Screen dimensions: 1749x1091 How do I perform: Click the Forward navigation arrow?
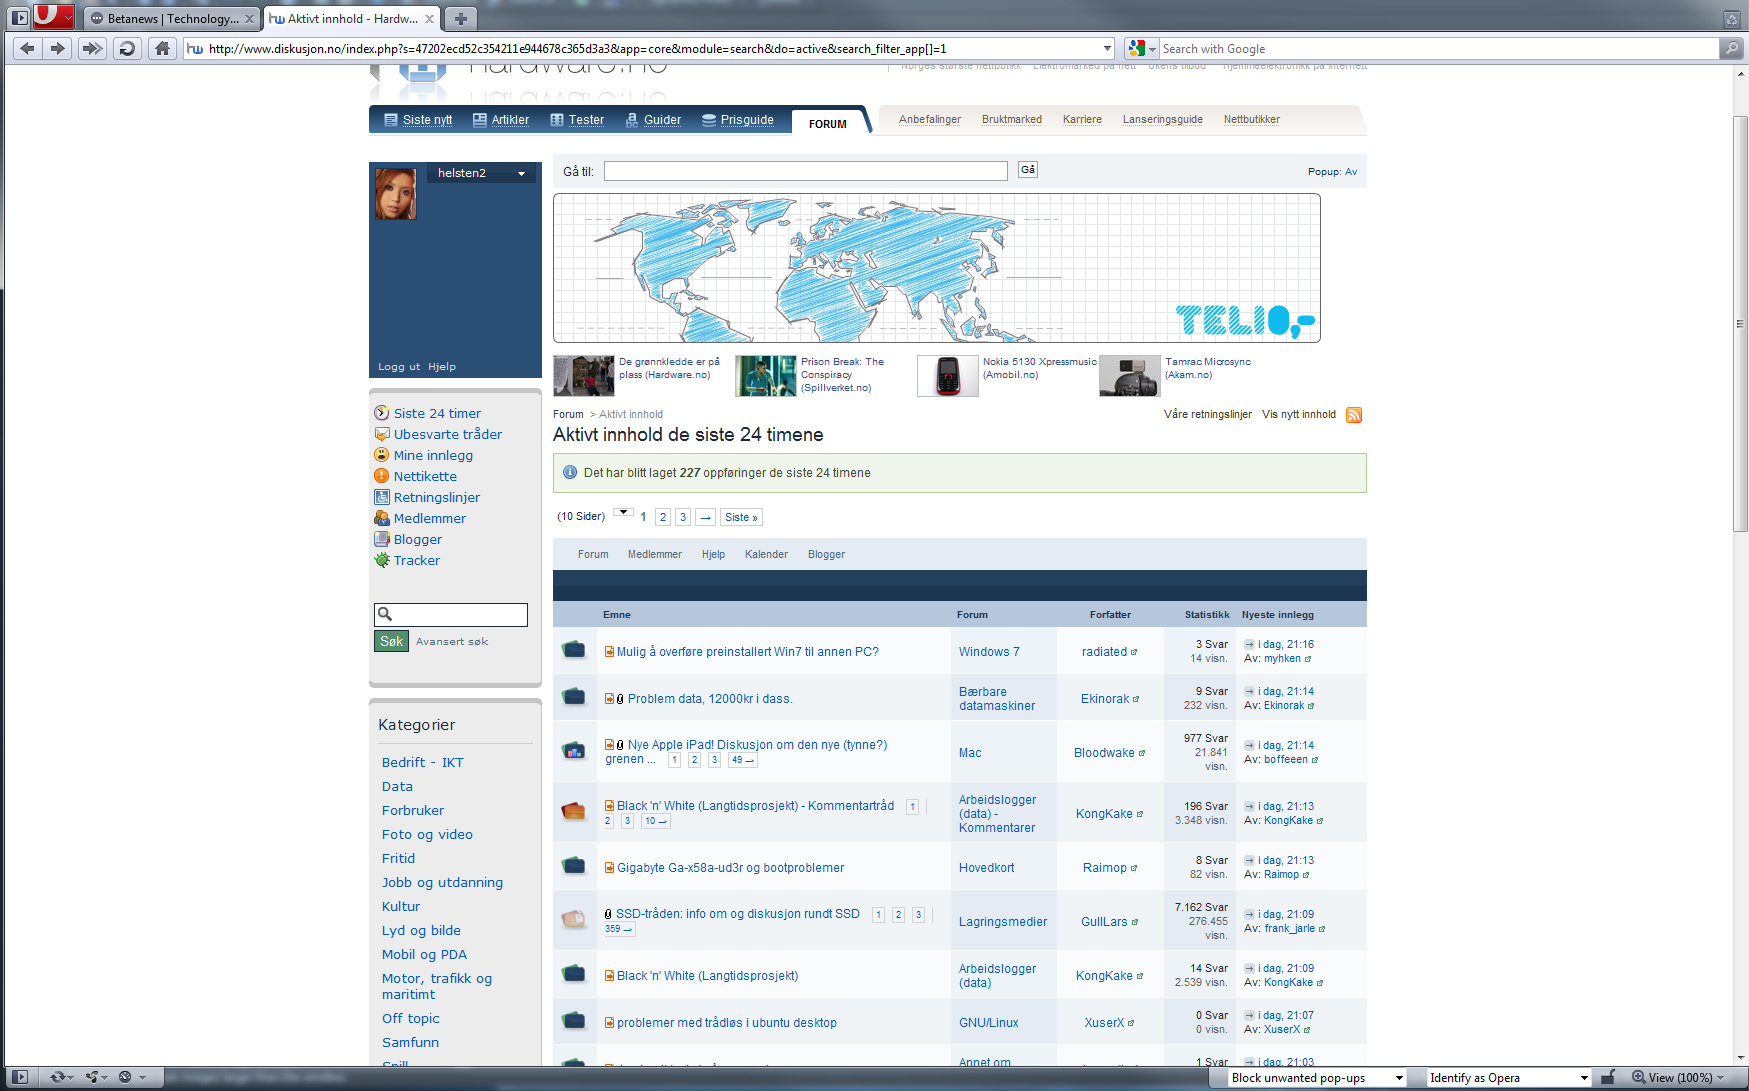pos(58,48)
